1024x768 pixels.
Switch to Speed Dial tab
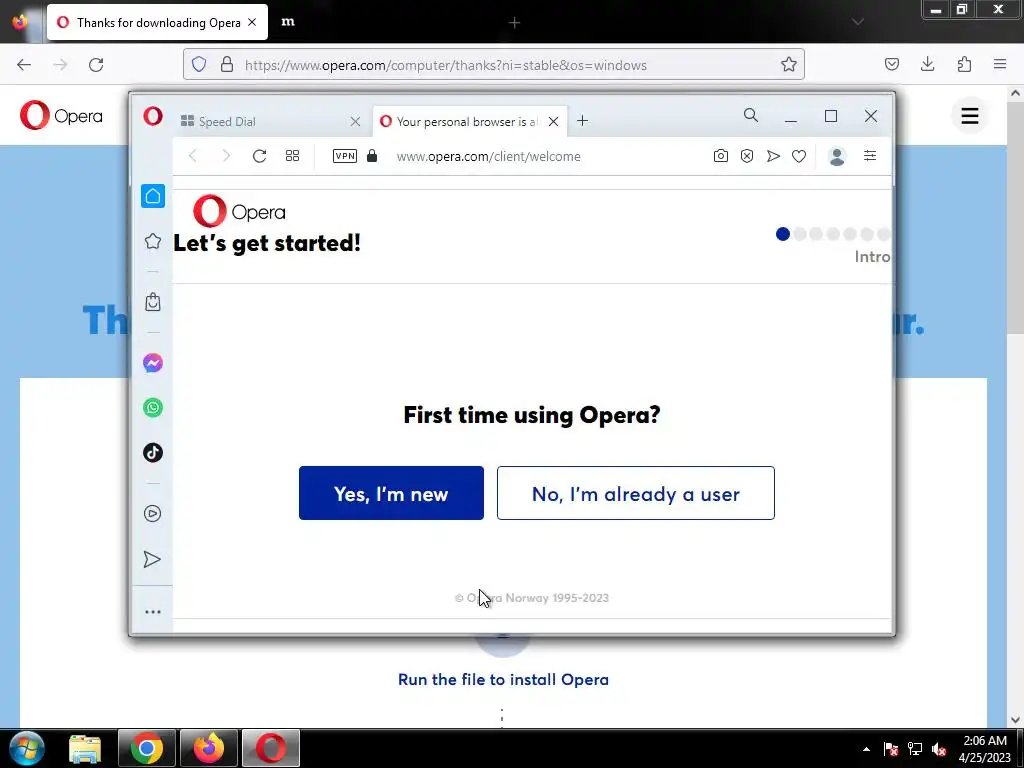click(271, 121)
